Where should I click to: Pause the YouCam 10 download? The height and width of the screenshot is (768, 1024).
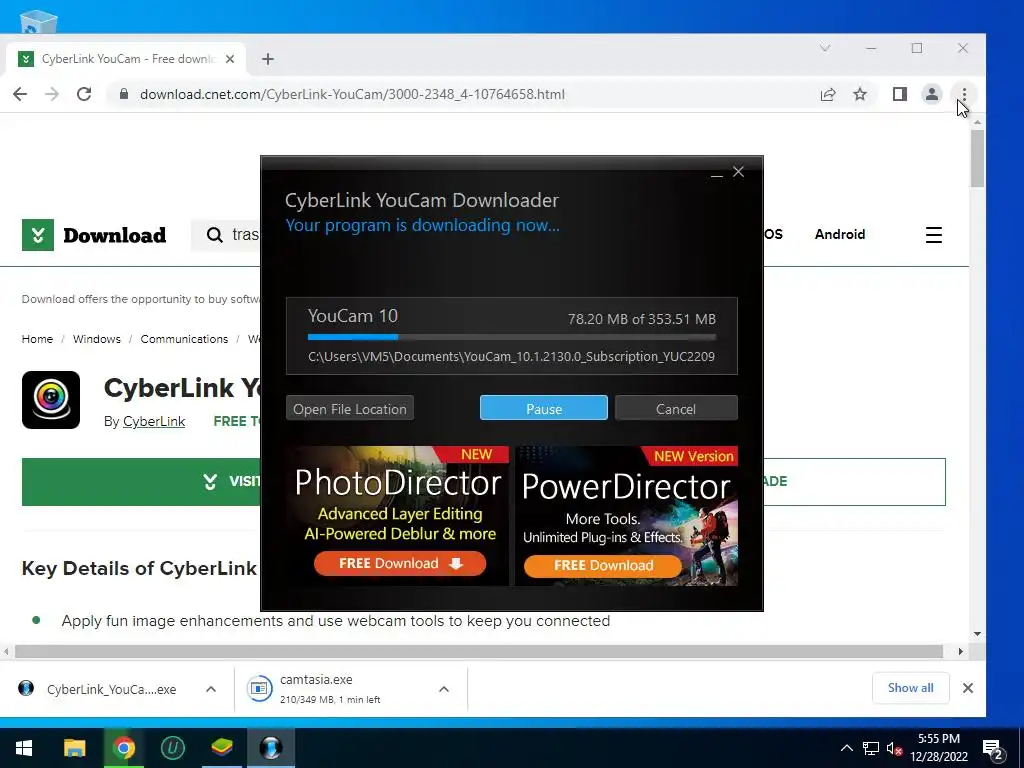[544, 408]
